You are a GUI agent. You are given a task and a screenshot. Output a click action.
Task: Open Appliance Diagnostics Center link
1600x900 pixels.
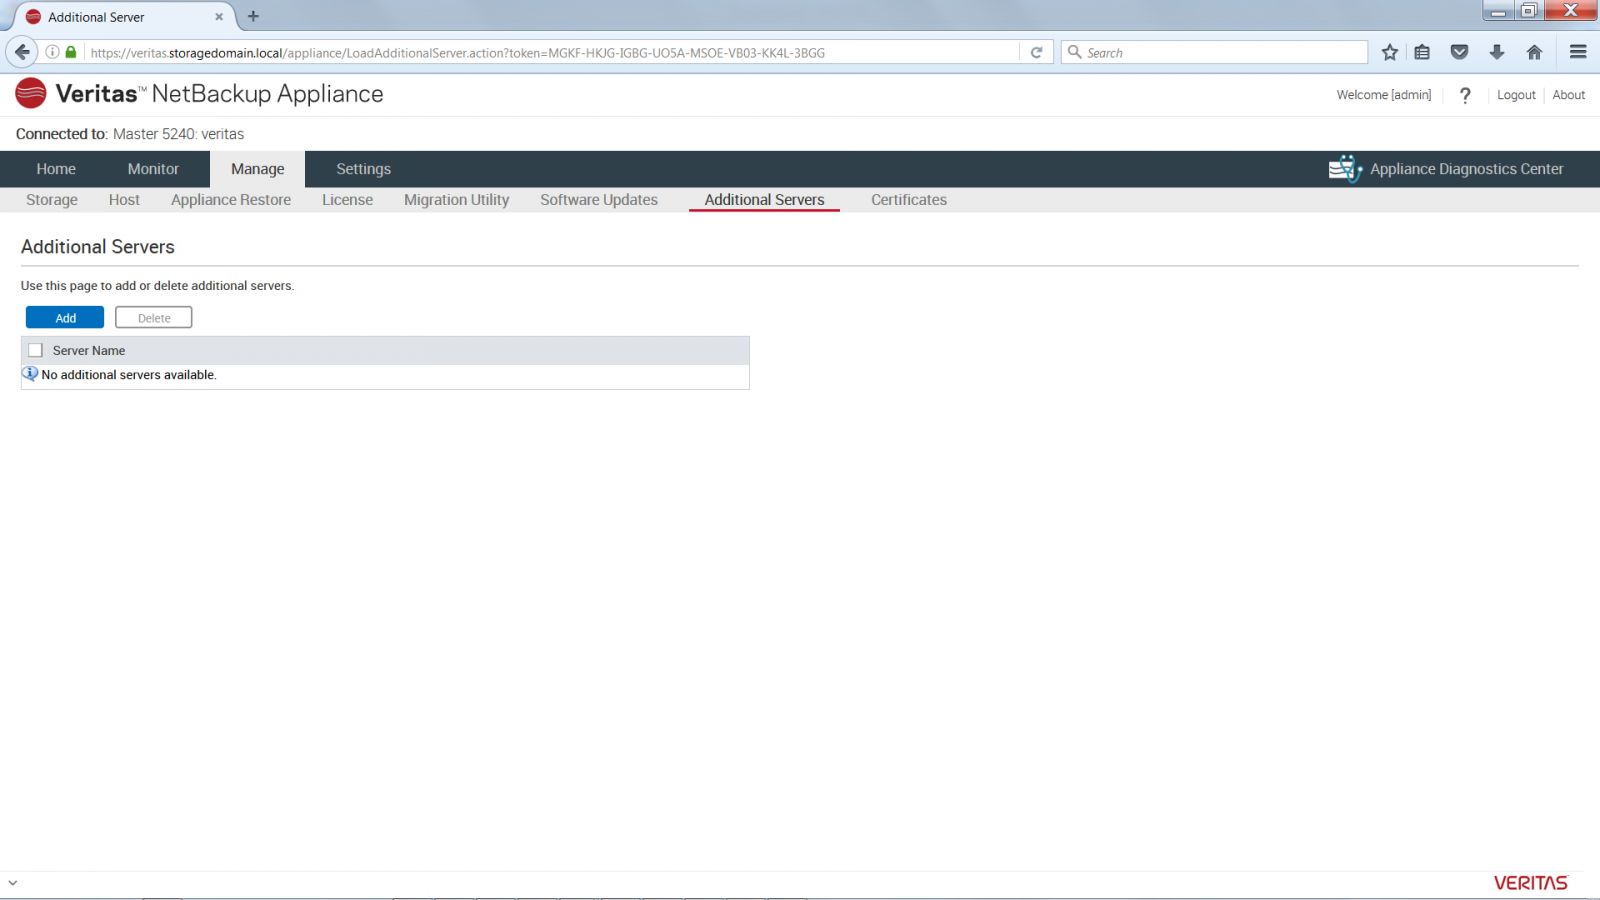point(1466,169)
